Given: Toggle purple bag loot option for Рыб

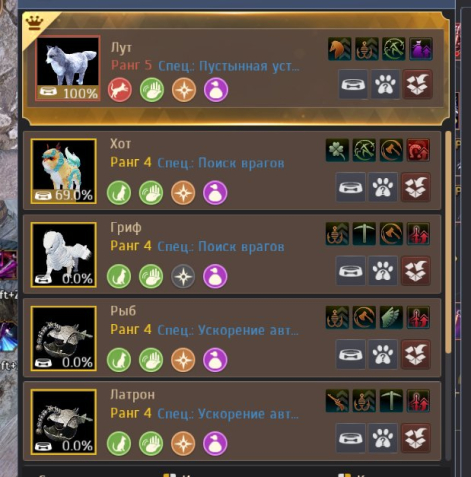Looking at the screenshot, I should [215, 360].
